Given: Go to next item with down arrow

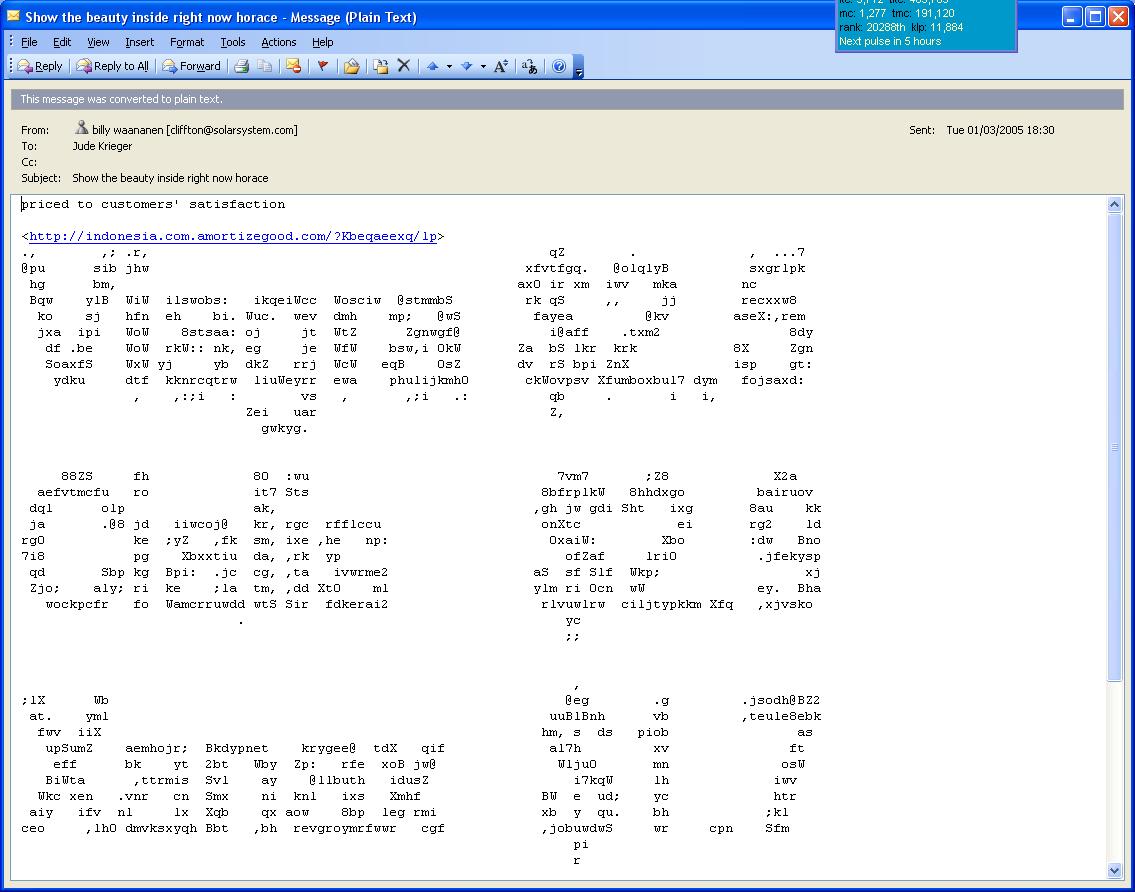Looking at the screenshot, I should pyautogui.click(x=466, y=66).
